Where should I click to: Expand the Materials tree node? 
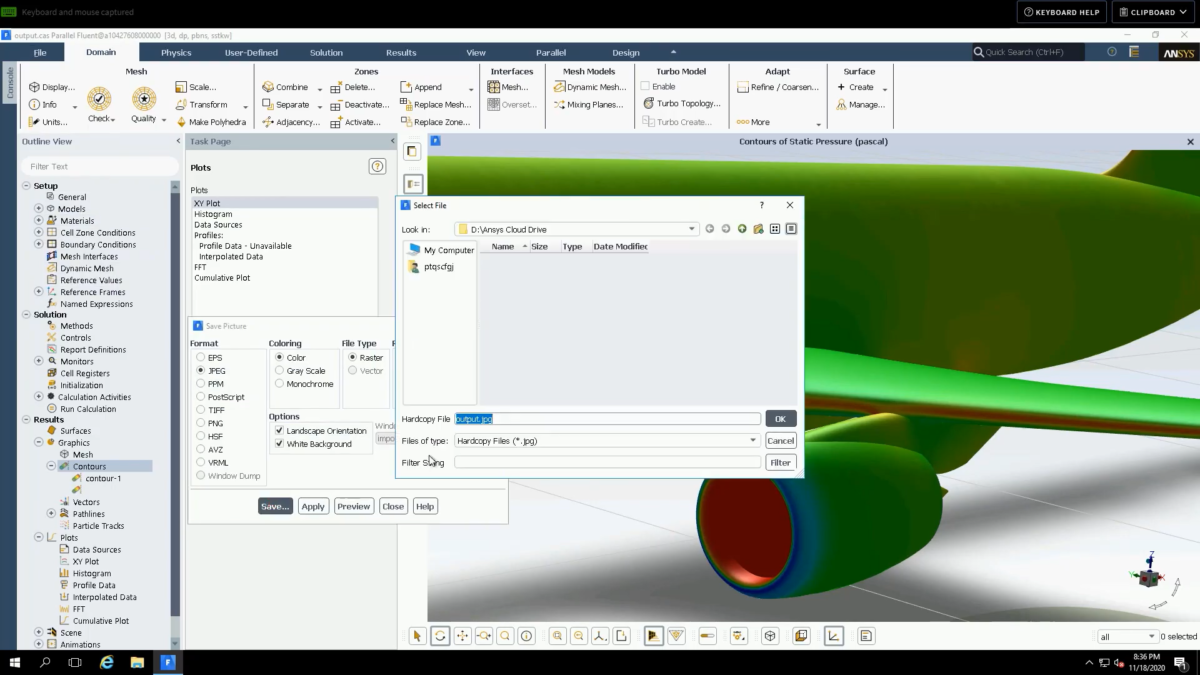tap(39, 221)
